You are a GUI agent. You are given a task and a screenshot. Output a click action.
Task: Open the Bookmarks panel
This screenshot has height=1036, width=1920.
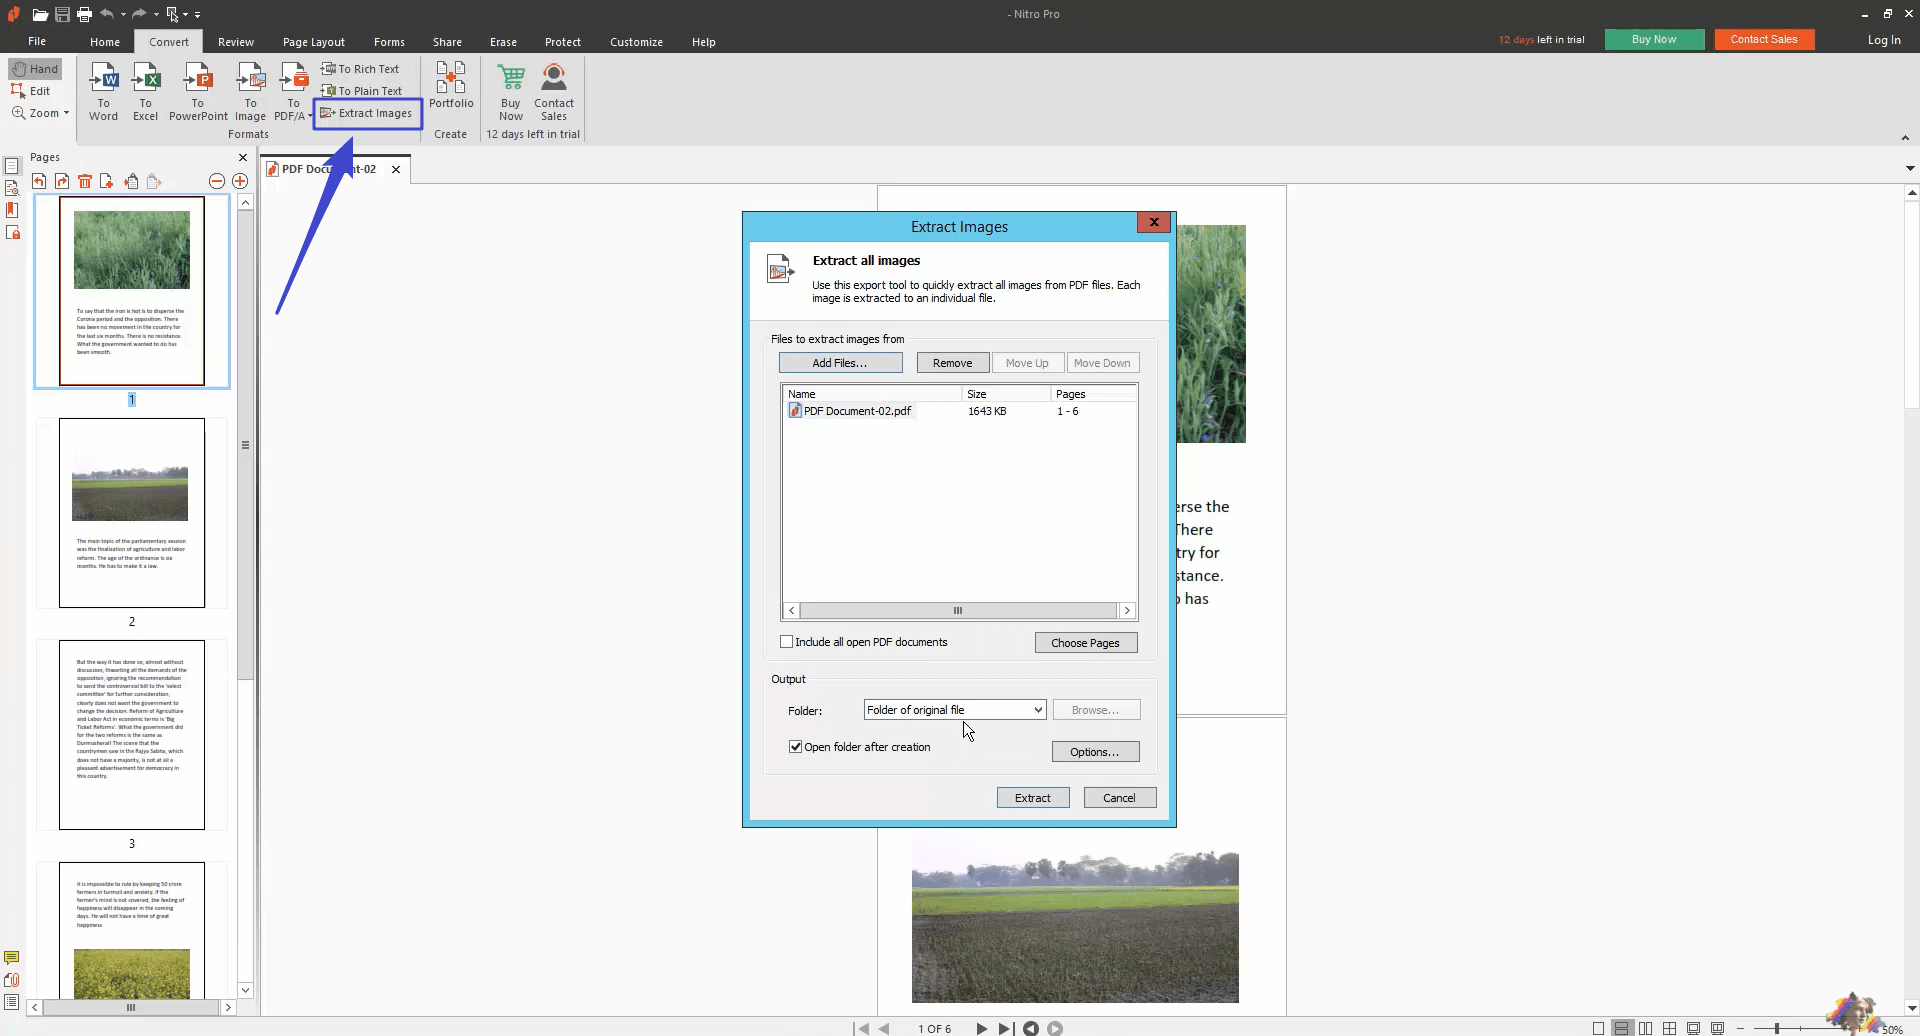point(12,210)
